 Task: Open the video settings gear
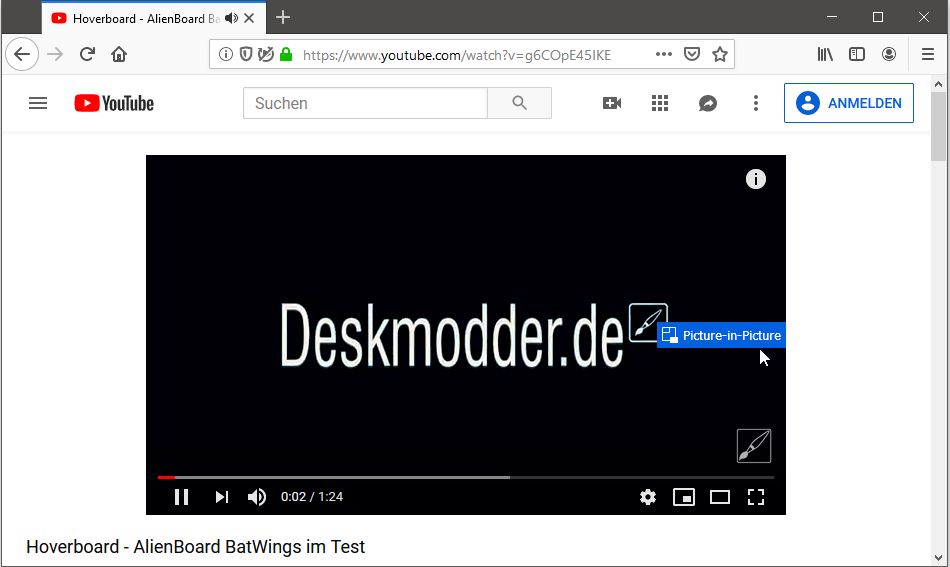pyautogui.click(x=648, y=497)
